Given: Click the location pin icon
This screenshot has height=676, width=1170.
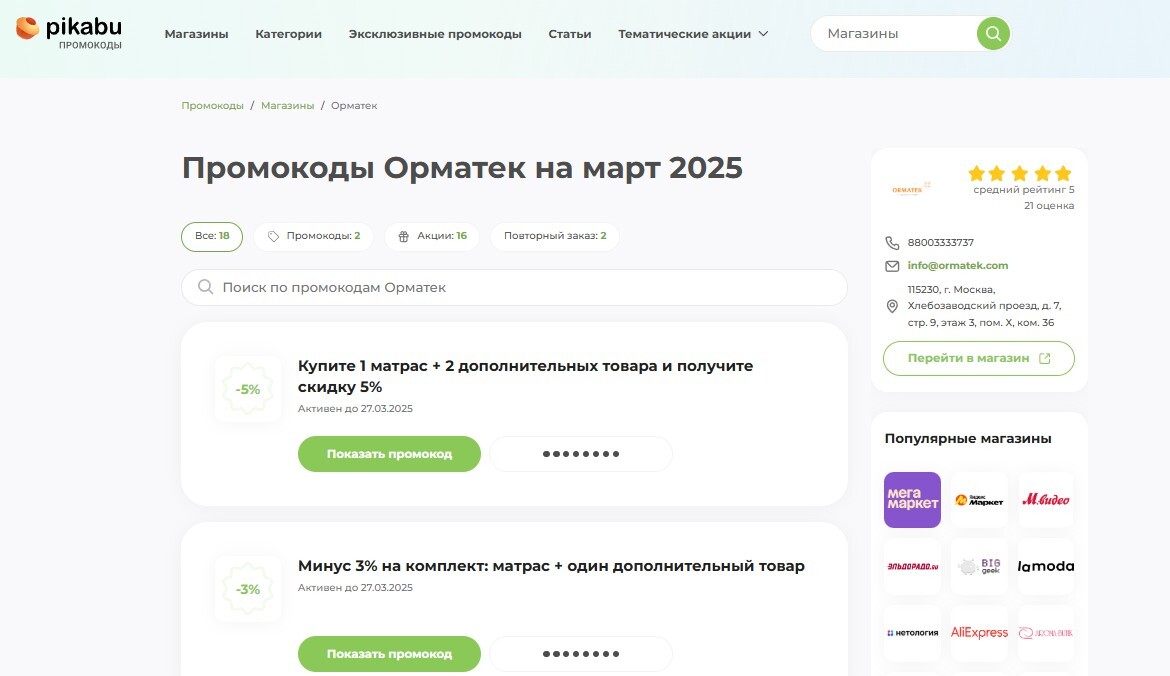Looking at the screenshot, I should [x=892, y=306].
